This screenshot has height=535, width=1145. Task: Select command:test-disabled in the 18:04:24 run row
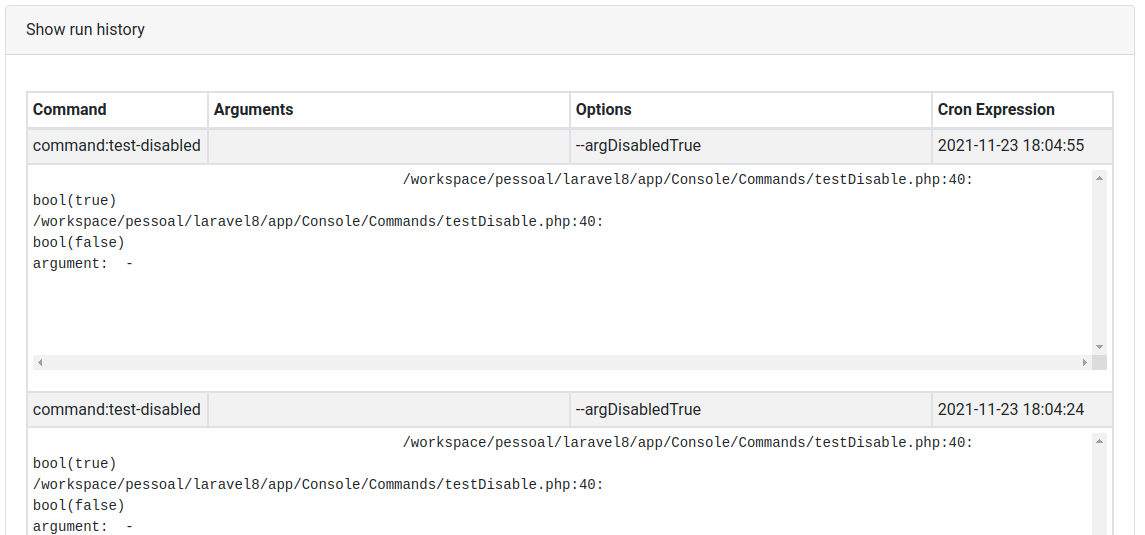[x=117, y=410]
